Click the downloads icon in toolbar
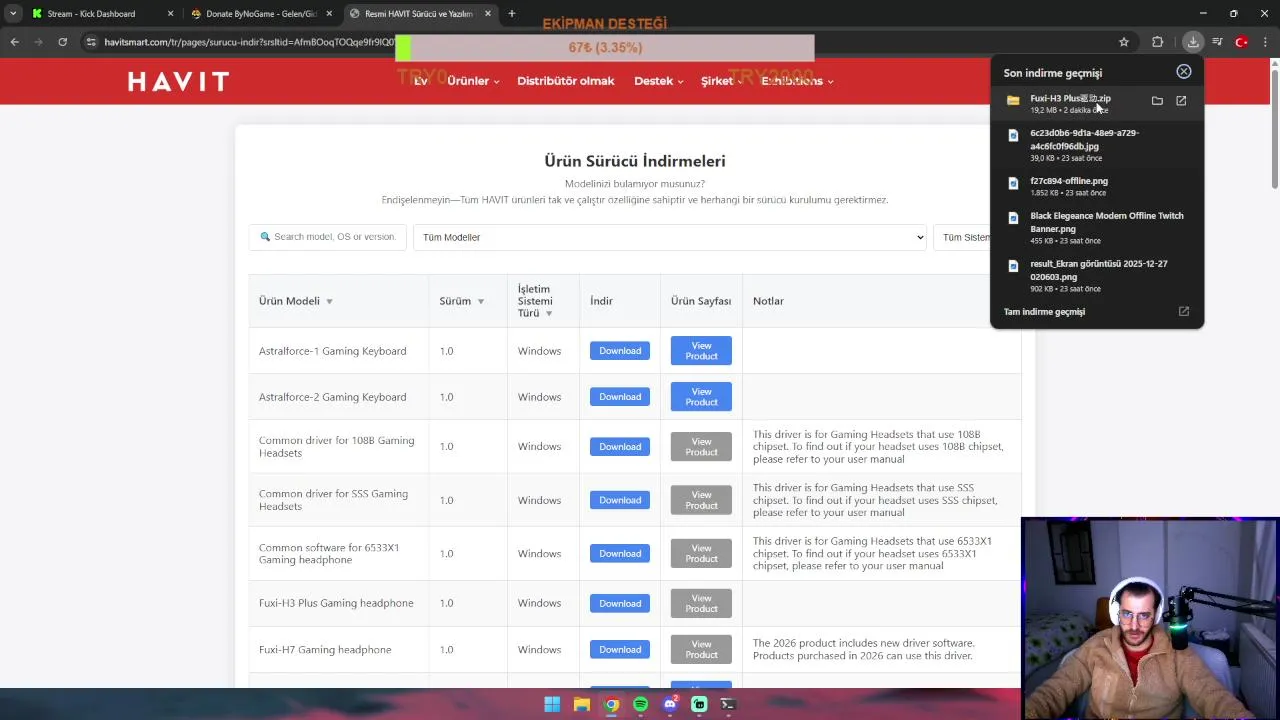 1193,42
